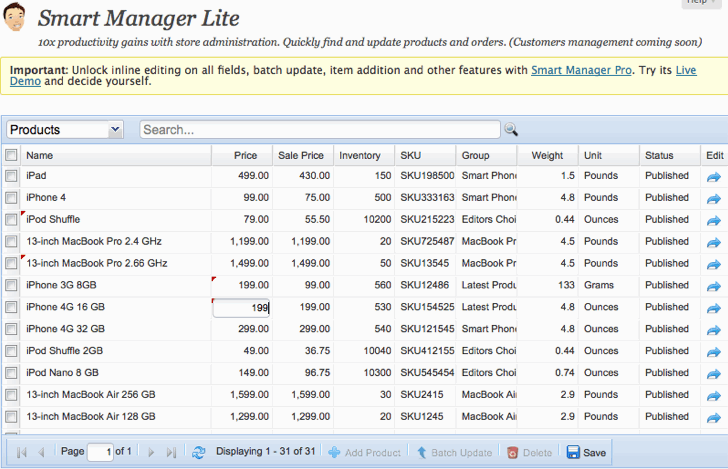This screenshot has width=728, height=469.
Task: Check the iPhone 4 row checkbox
Action: click(11, 198)
